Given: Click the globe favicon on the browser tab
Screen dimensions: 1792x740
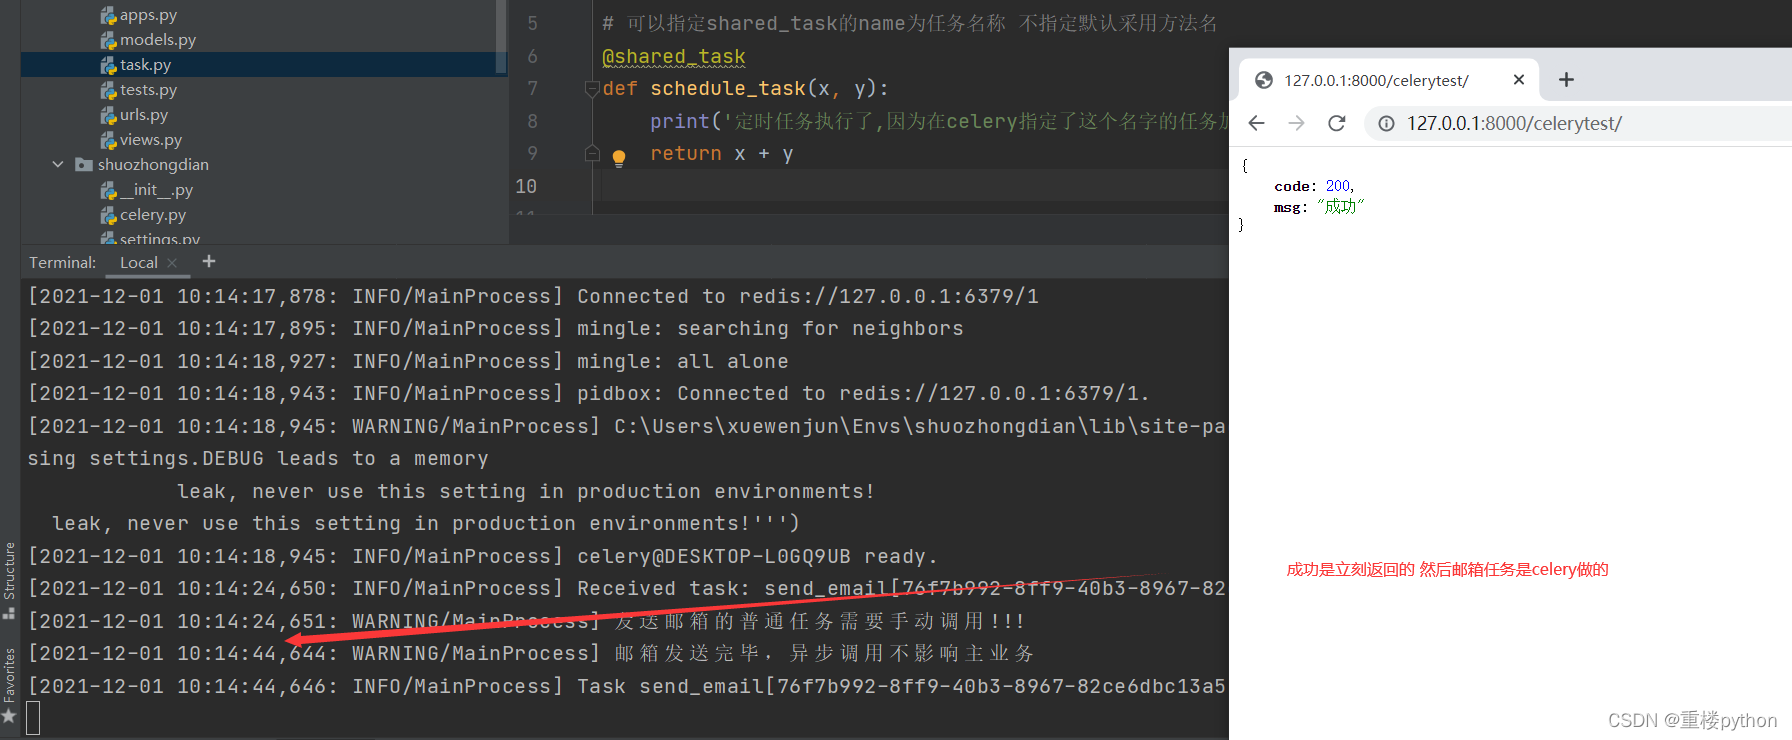Looking at the screenshot, I should [x=1264, y=80].
